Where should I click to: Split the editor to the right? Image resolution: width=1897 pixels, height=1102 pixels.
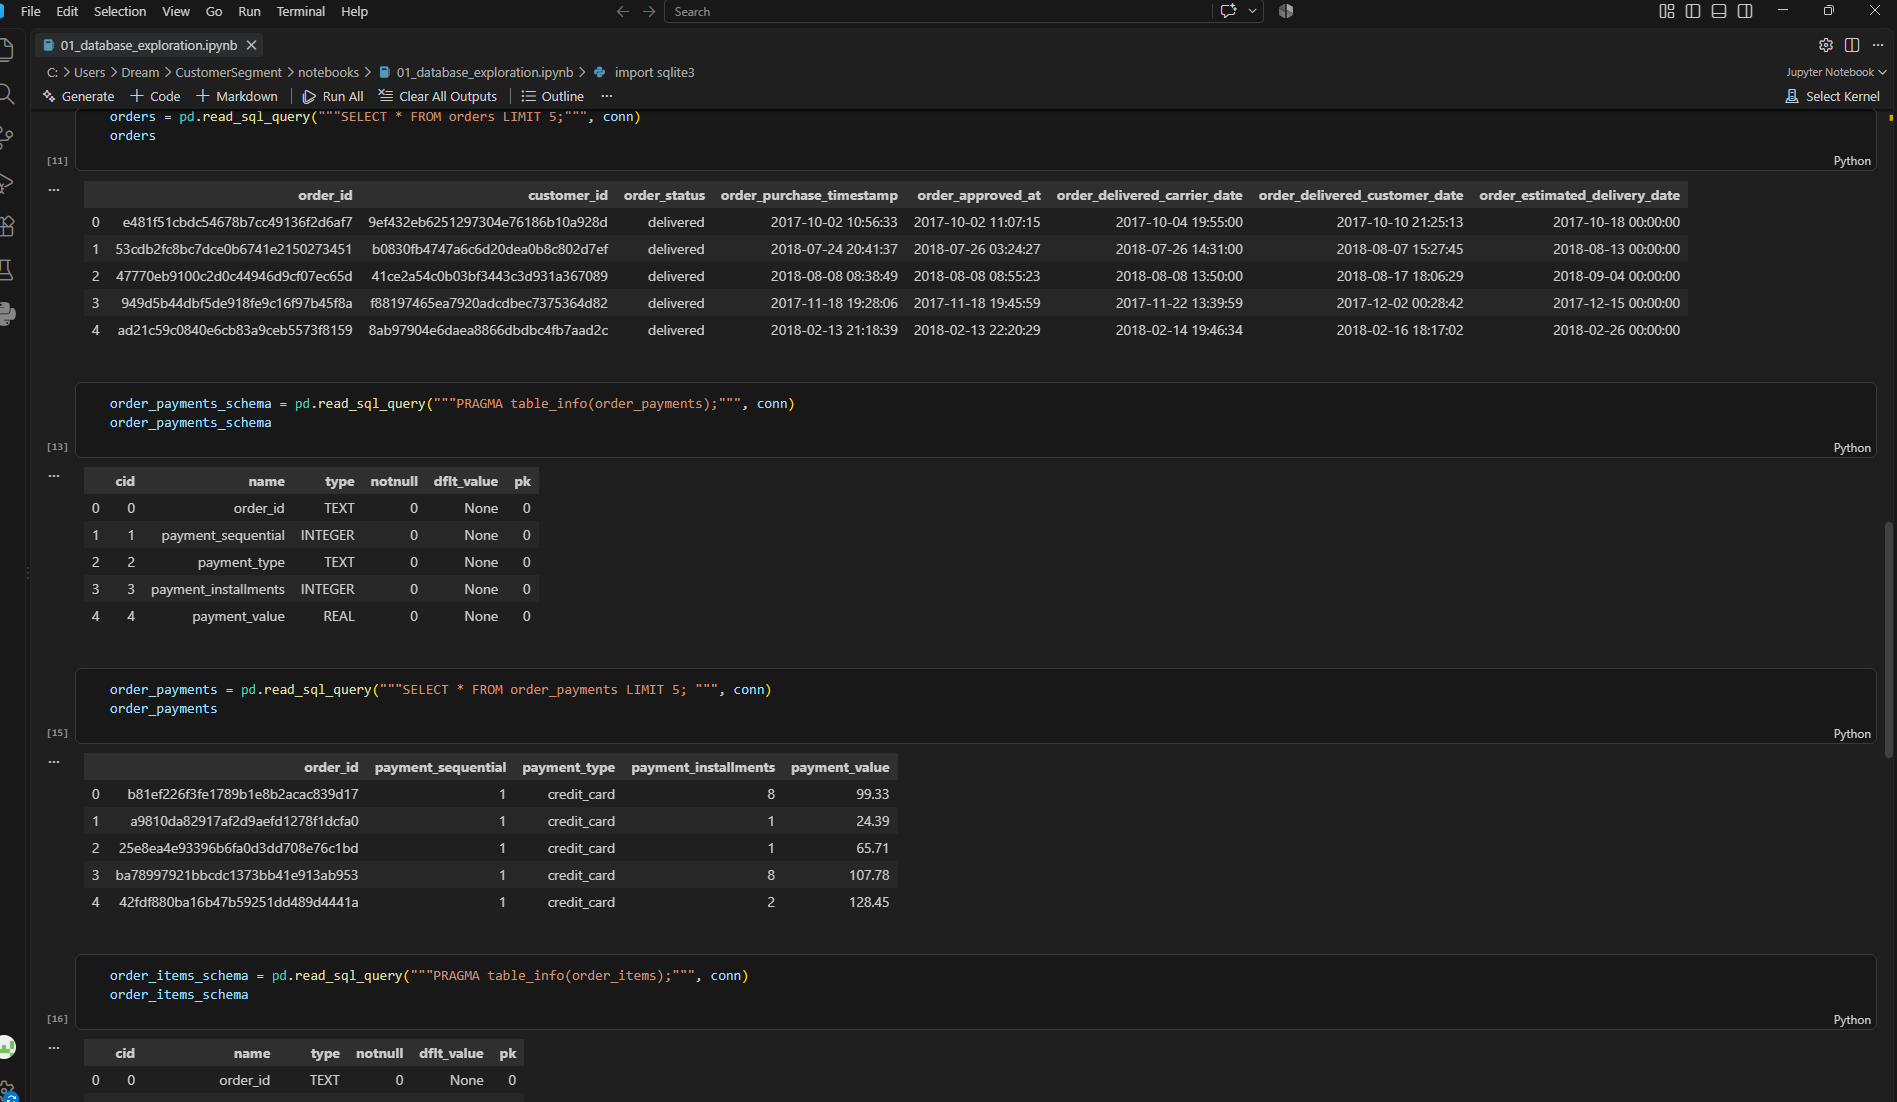click(x=1851, y=45)
